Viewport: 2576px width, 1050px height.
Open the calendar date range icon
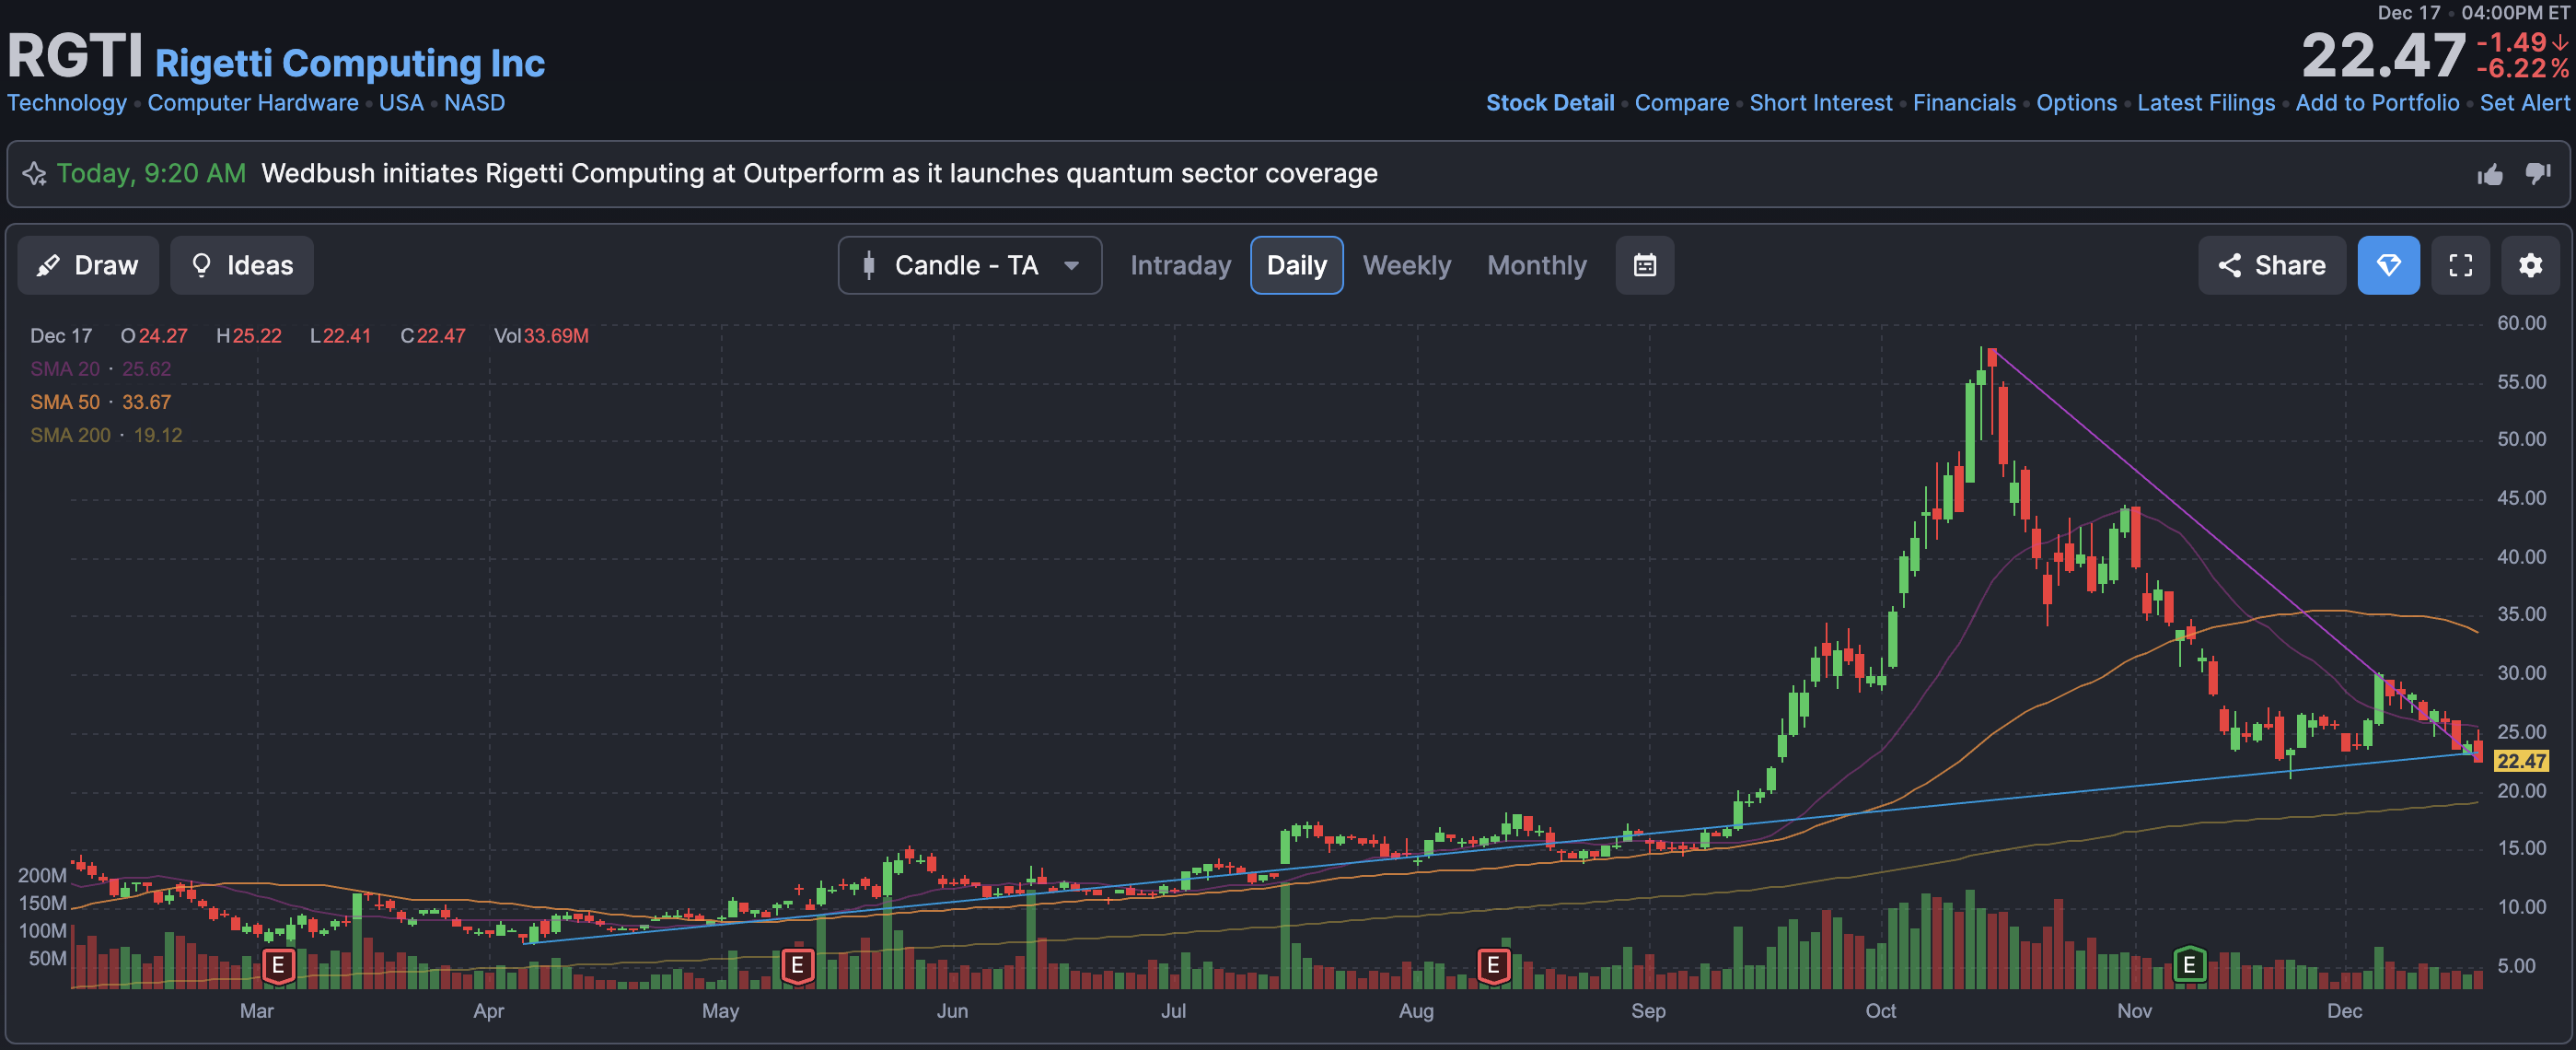pyautogui.click(x=1645, y=265)
